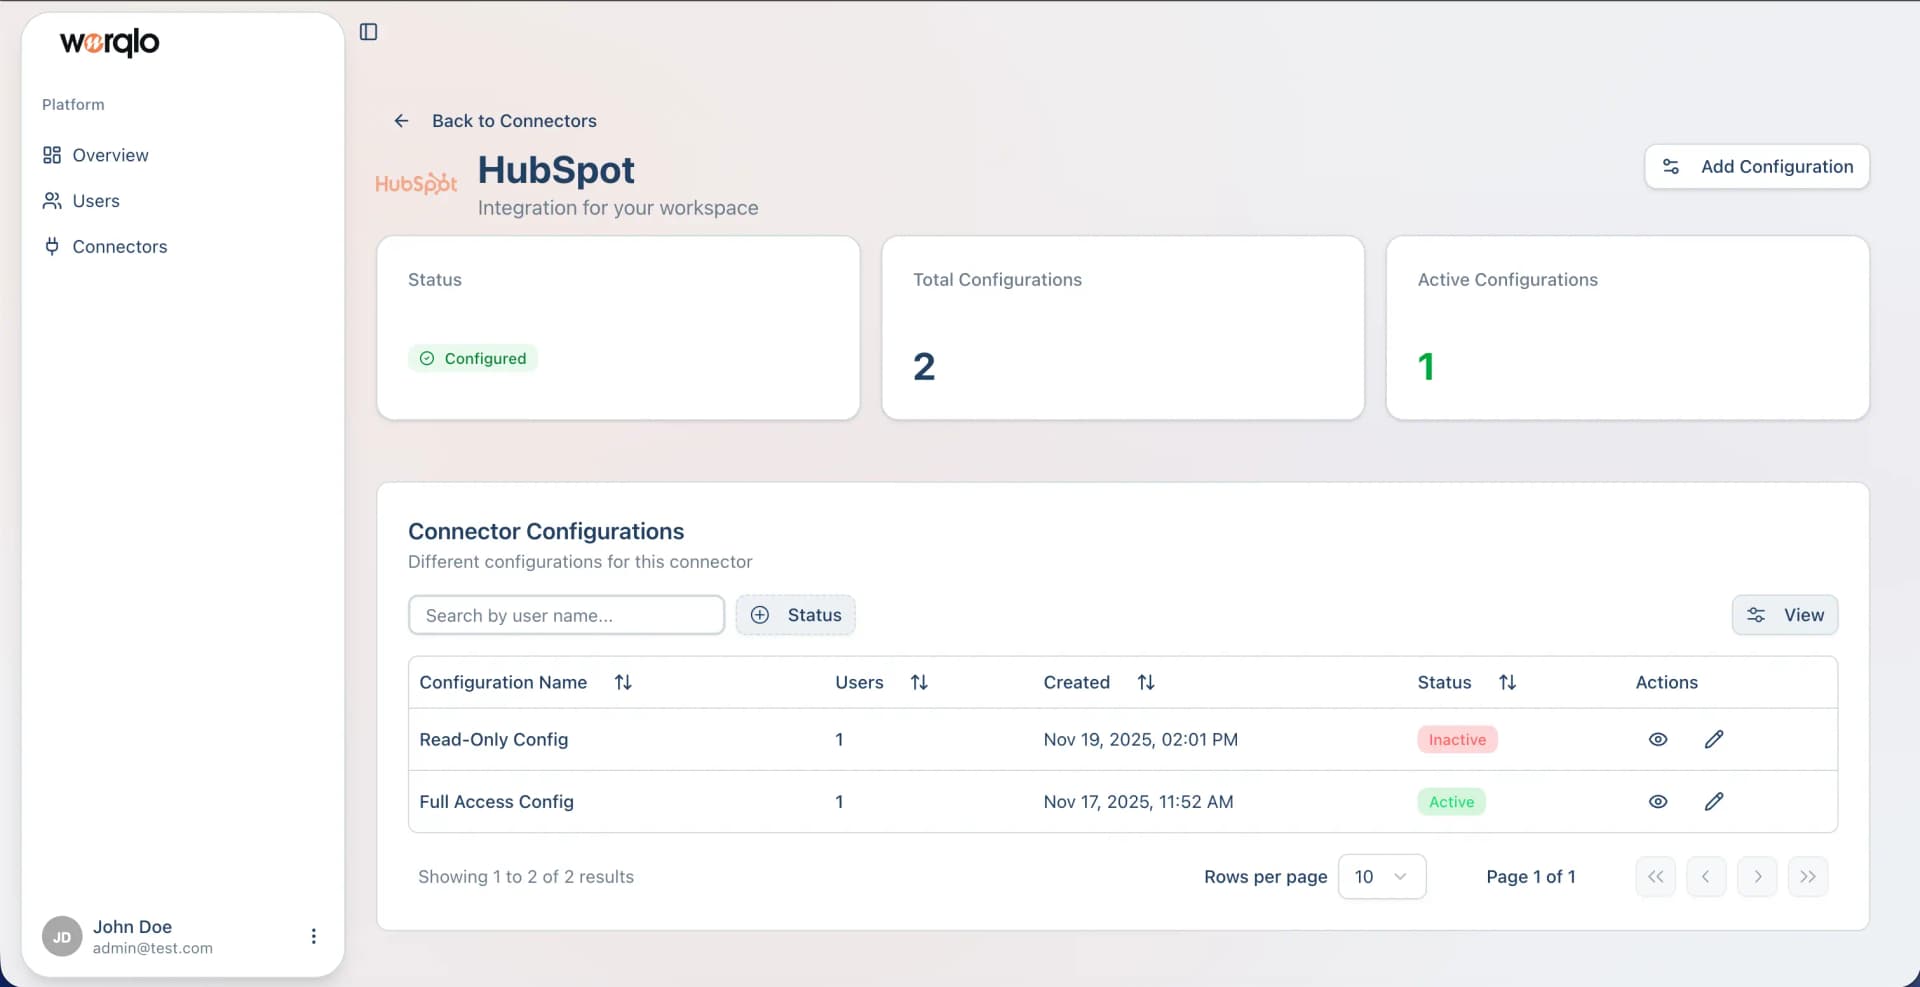Screen dimensions: 1920x987
Task: Edit the Read-Only Config with pencil icon
Action: pos(1713,740)
